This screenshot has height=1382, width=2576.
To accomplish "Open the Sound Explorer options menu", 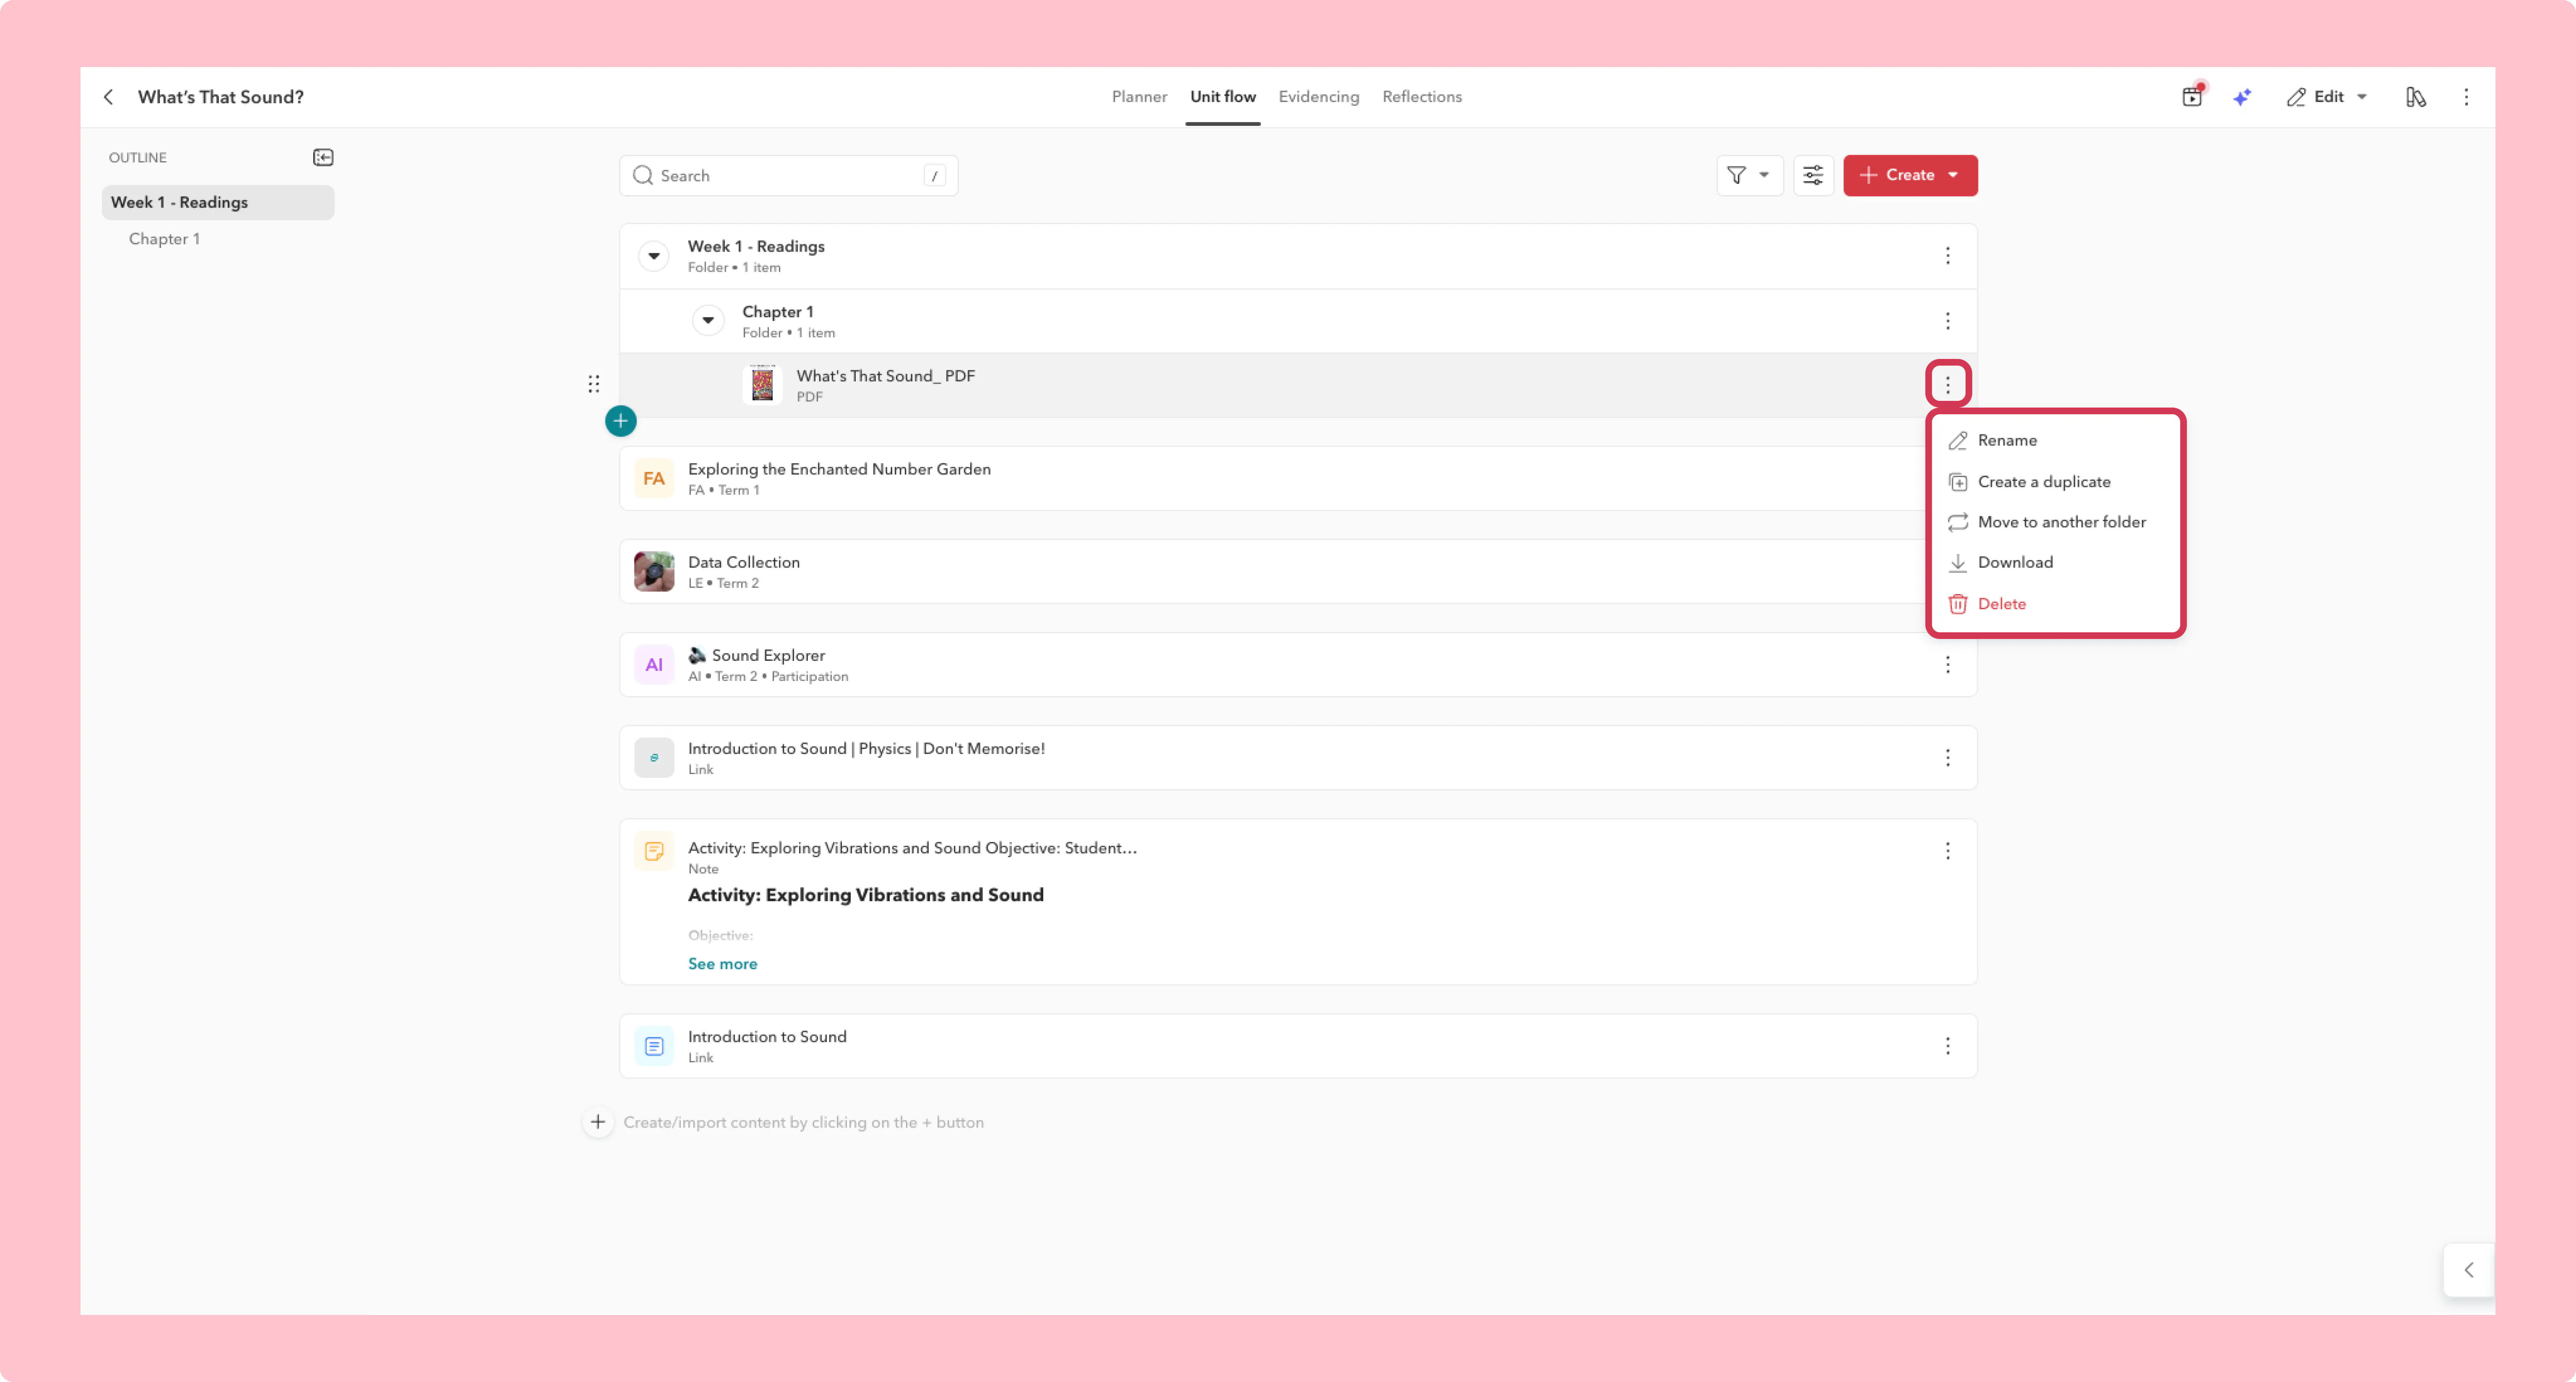I will [x=1947, y=665].
